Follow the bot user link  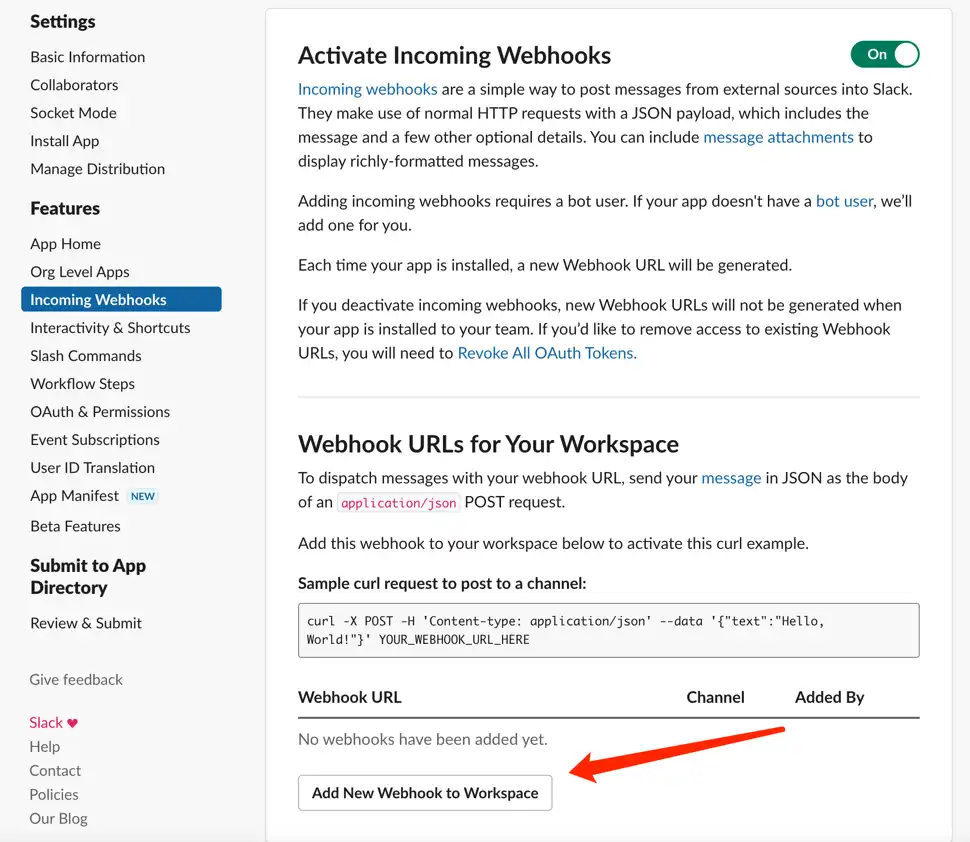click(844, 201)
